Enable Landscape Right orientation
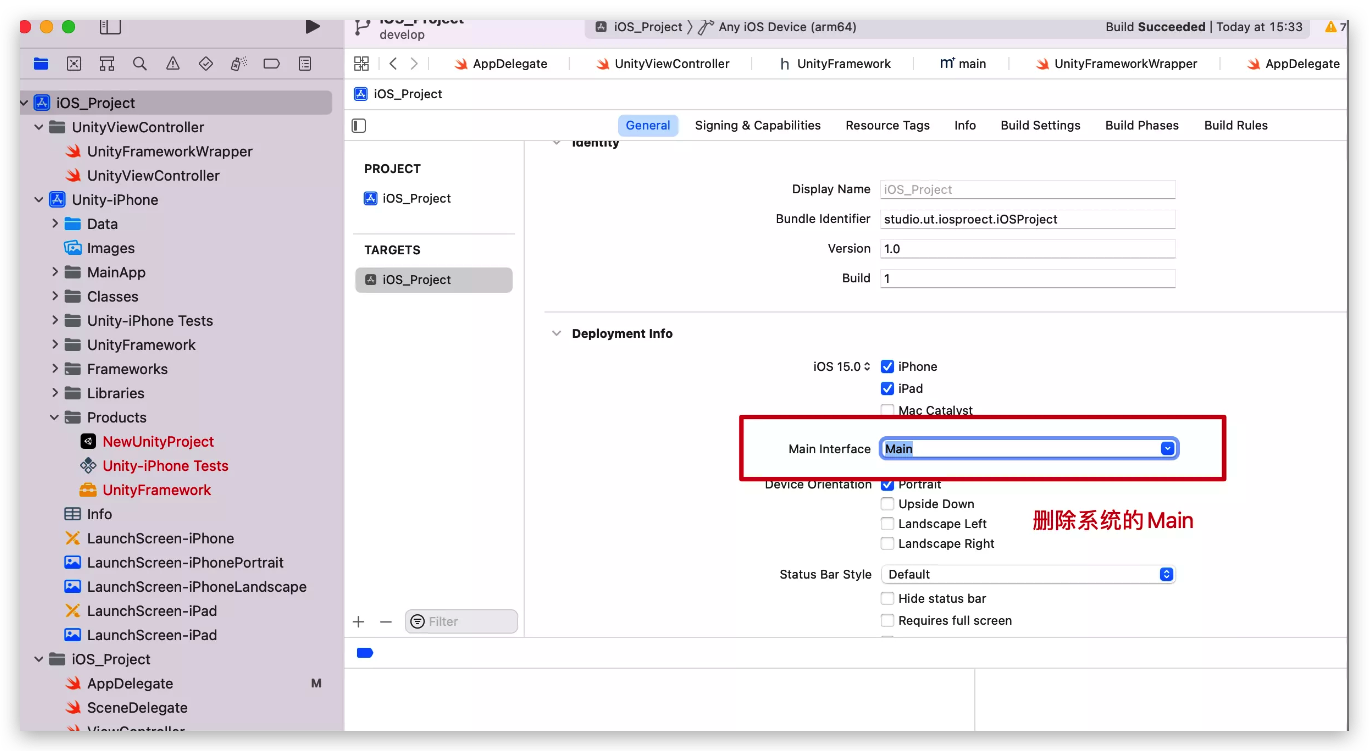Image resolution: width=1369 pixels, height=751 pixels. tap(887, 544)
